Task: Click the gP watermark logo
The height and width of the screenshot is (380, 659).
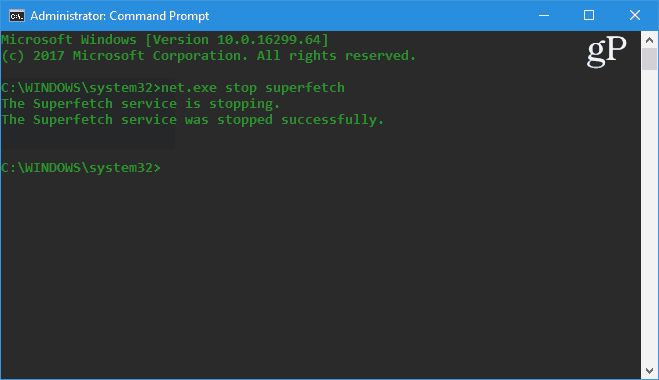Action: coord(606,52)
